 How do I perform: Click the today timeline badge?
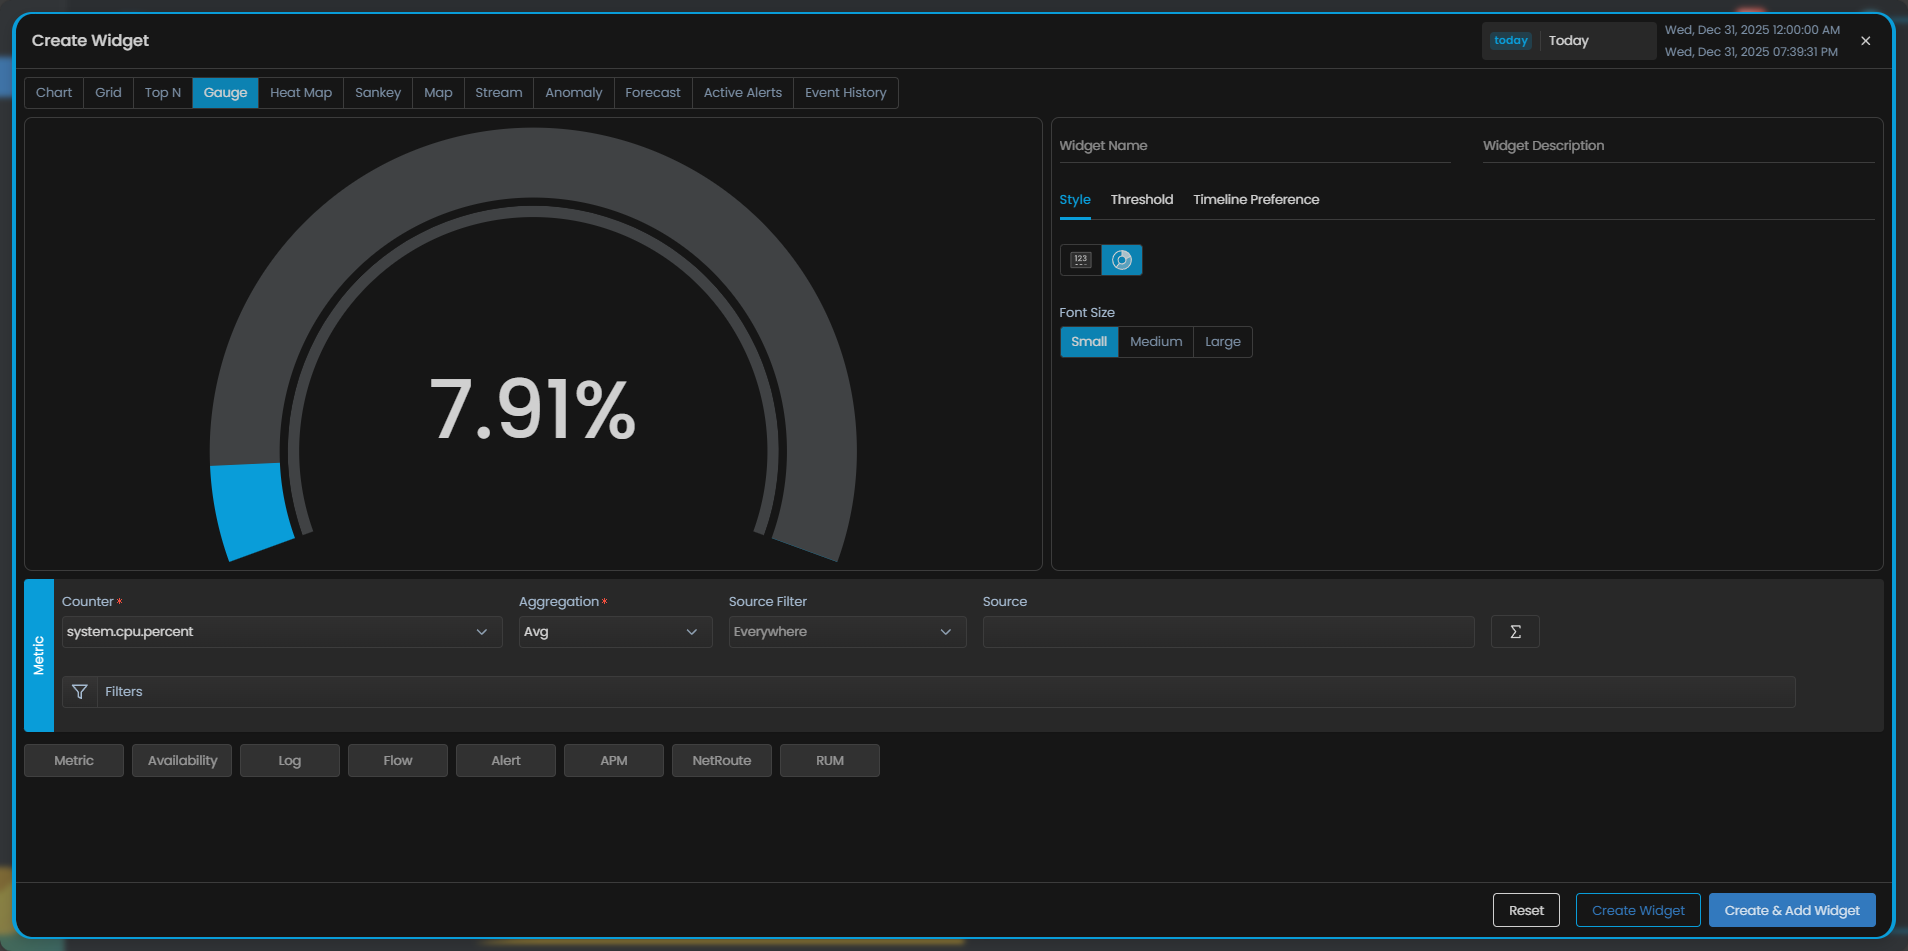pos(1510,41)
